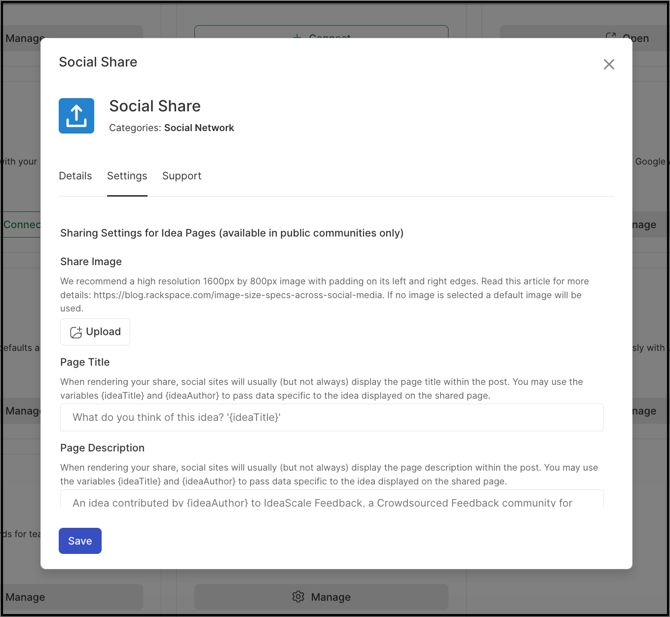Image resolution: width=670 pixels, height=617 pixels.
Task: Save the sharing settings
Action: [80, 541]
